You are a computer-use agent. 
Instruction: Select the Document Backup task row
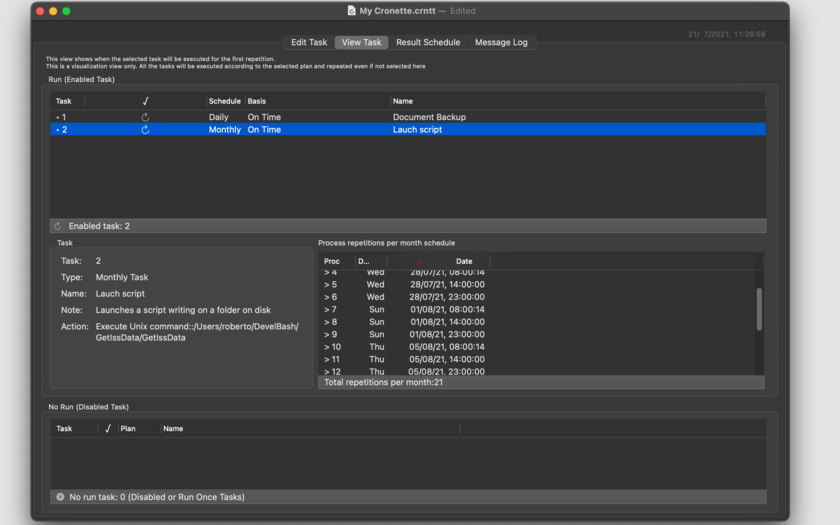pyautogui.click(x=408, y=117)
